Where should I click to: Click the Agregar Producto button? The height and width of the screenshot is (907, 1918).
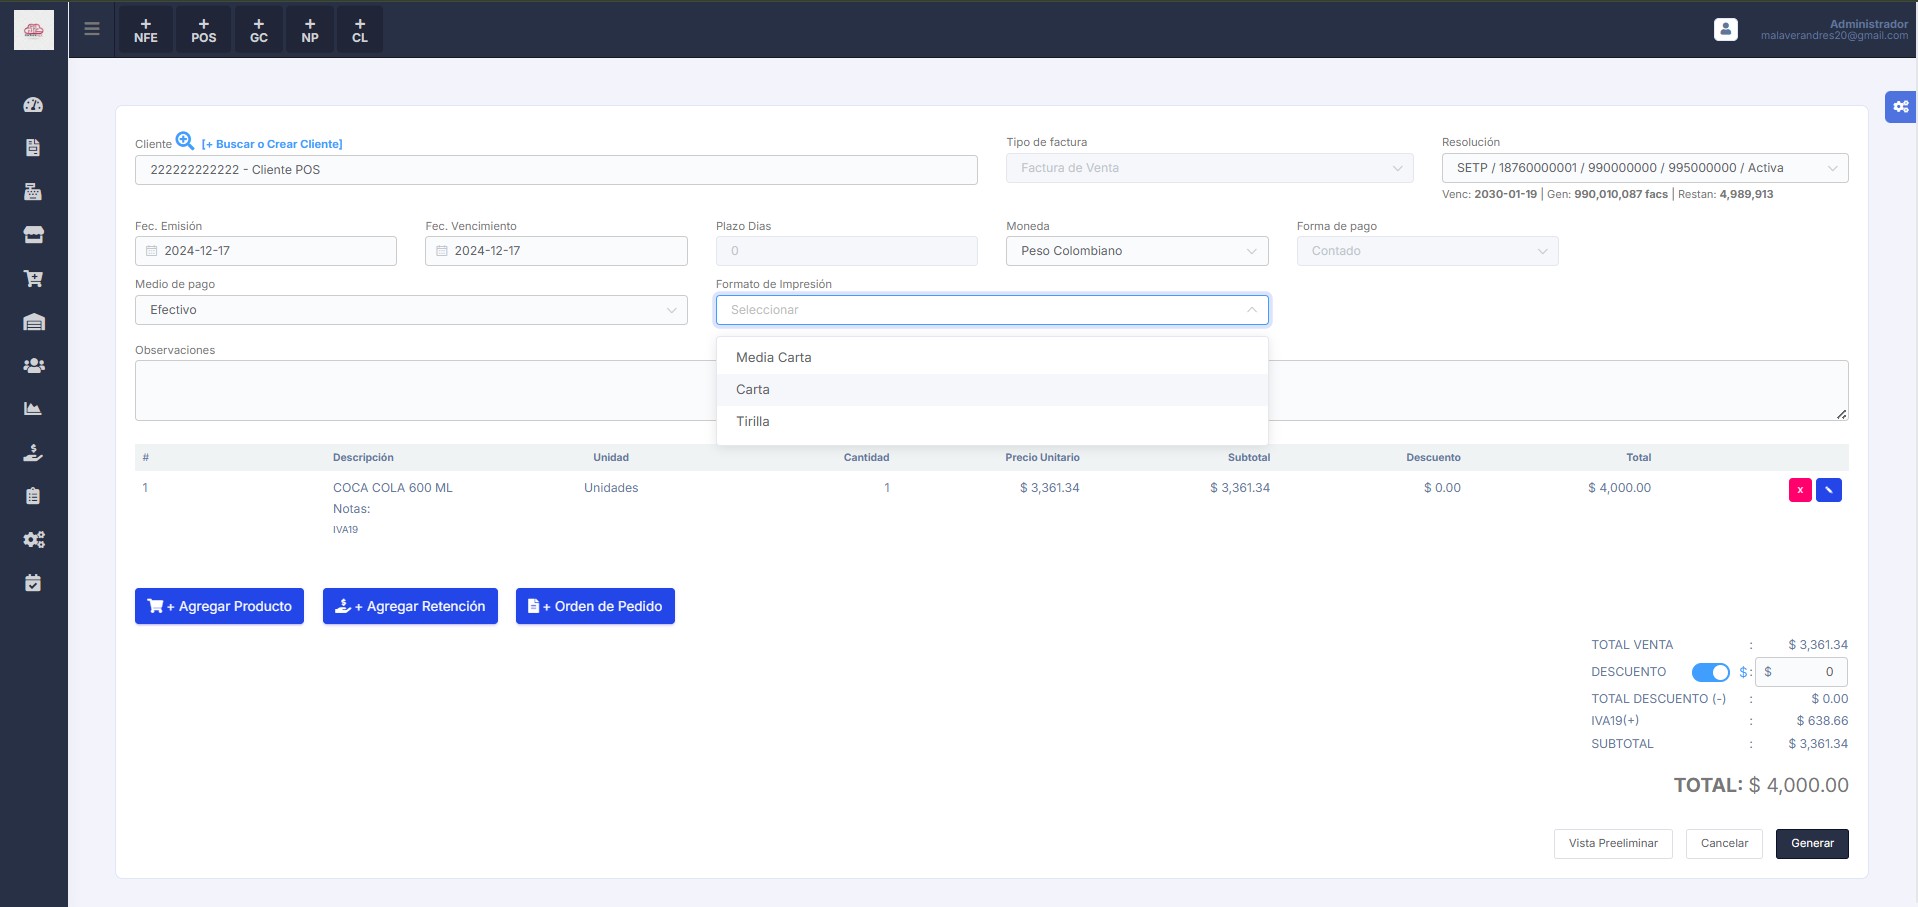point(219,606)
